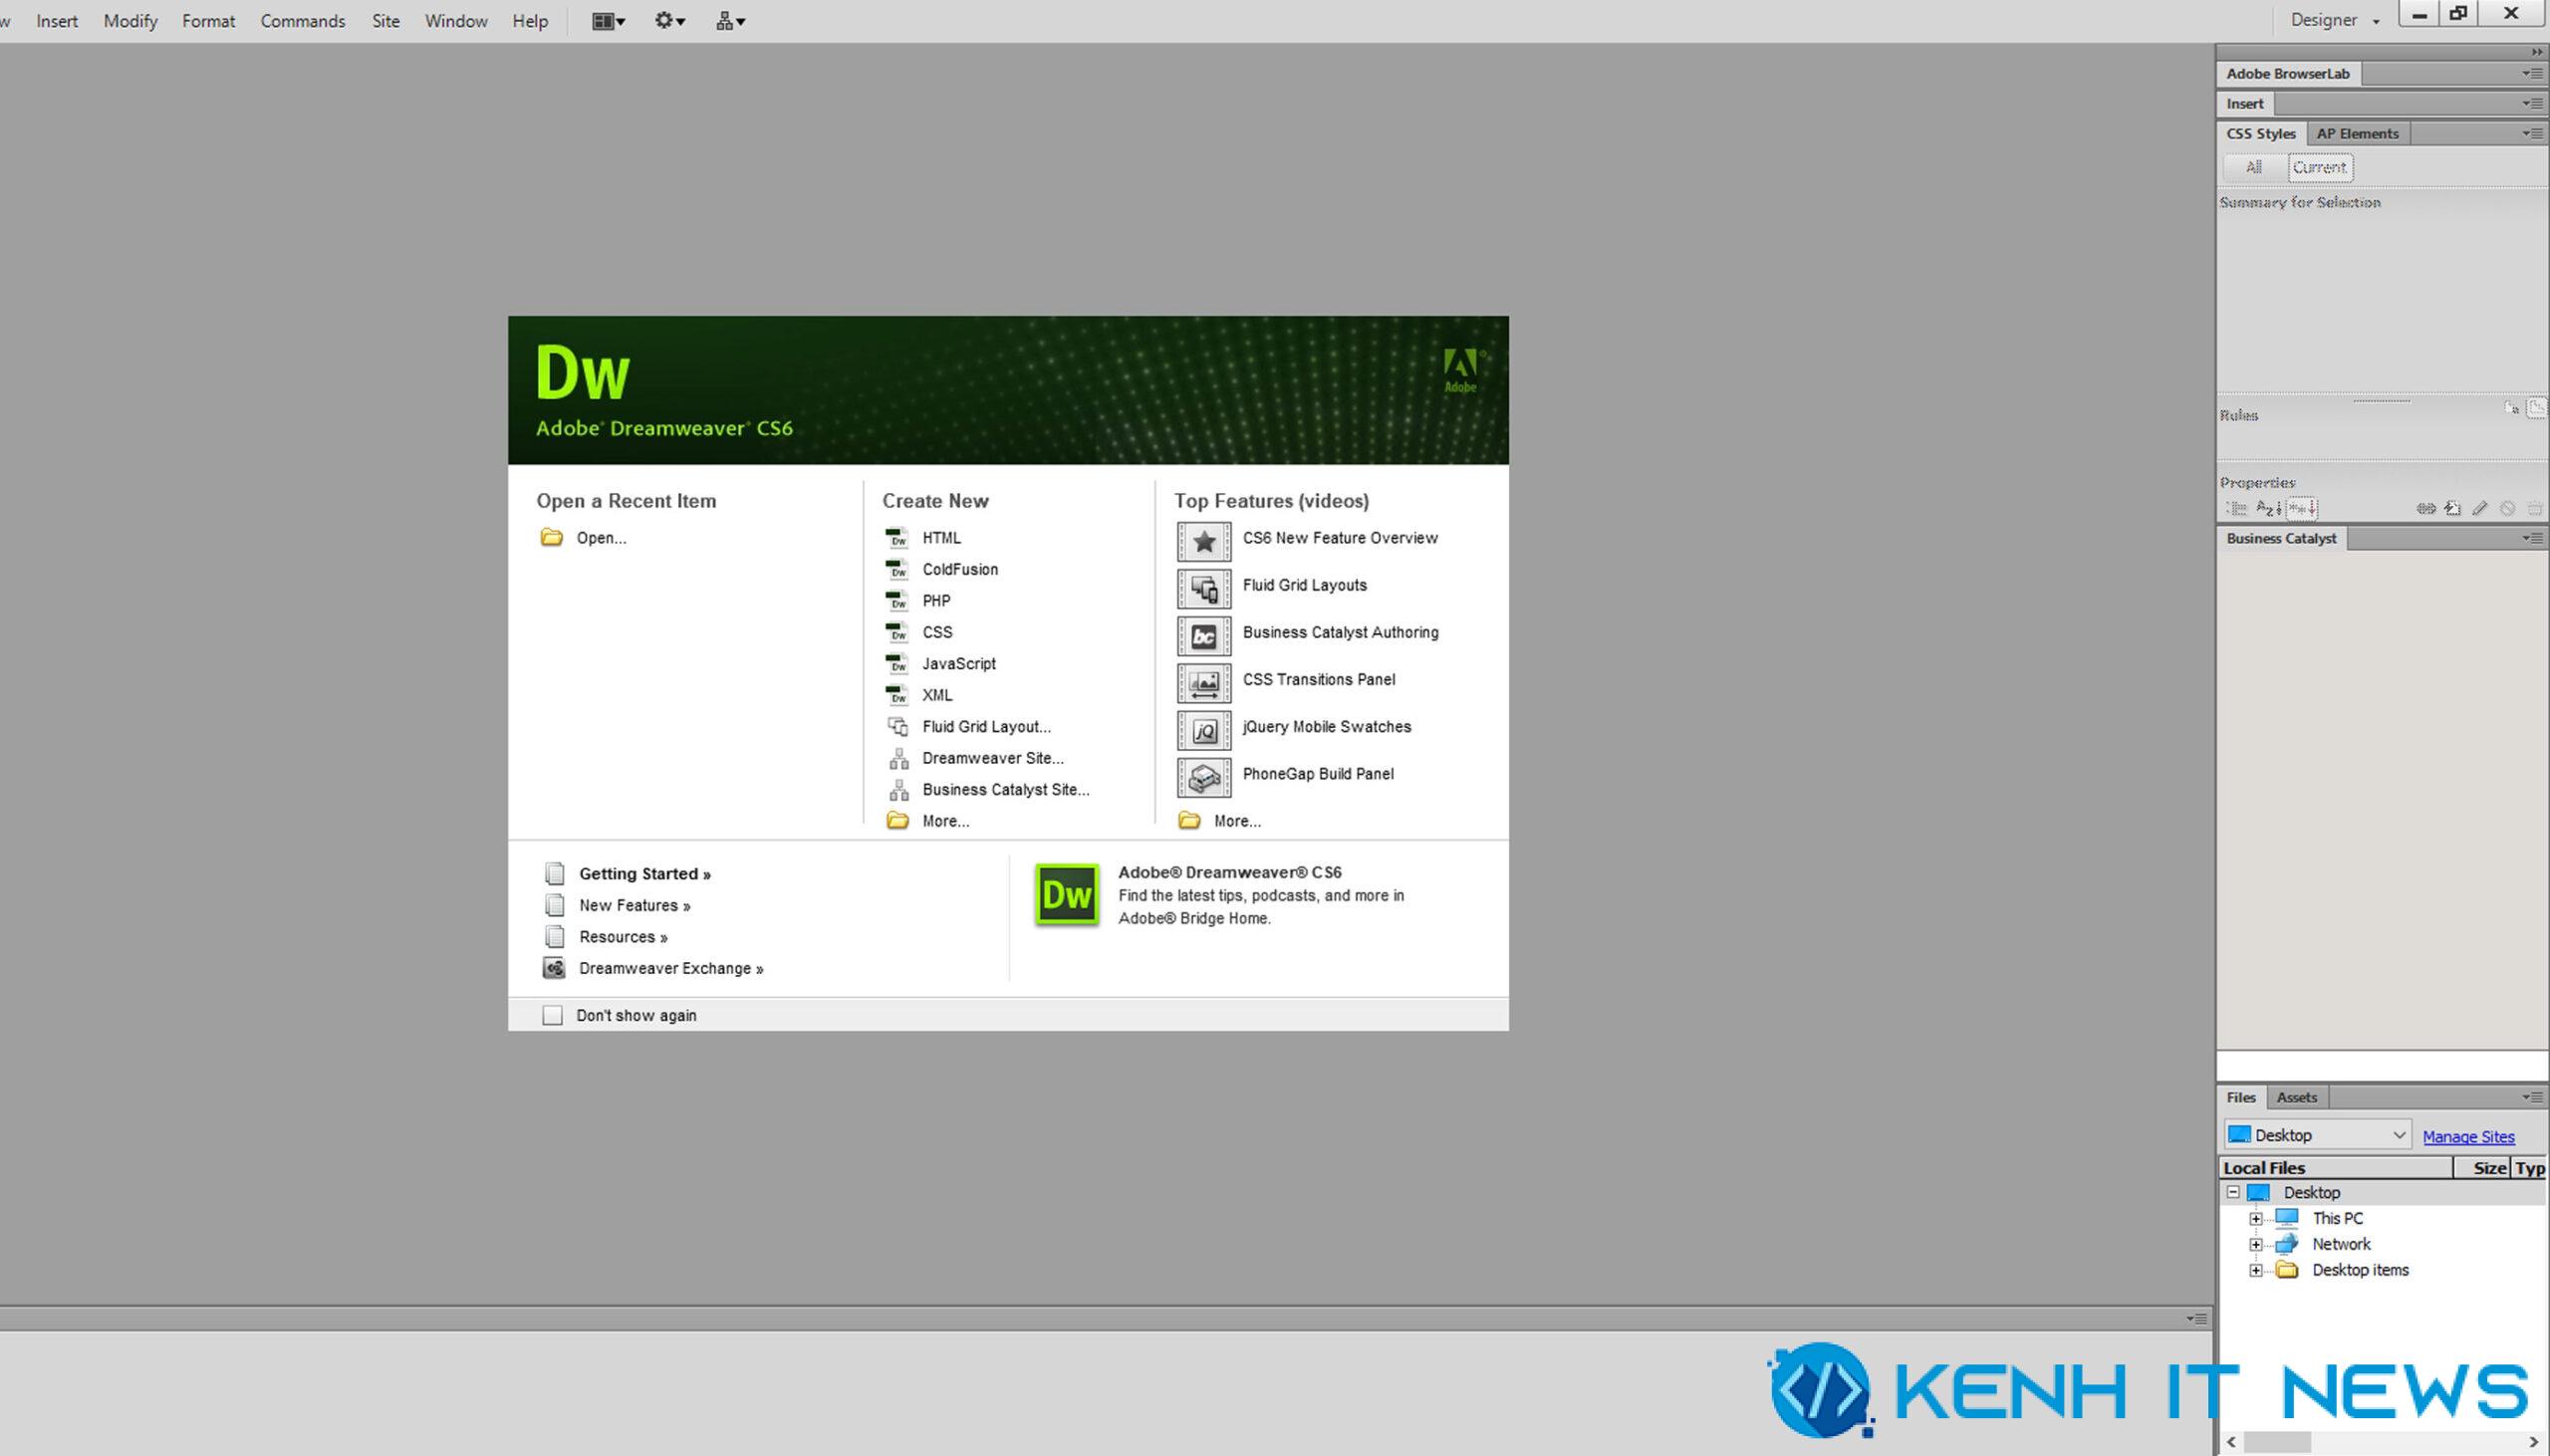Open a recent item via Open button
Screen dimensions: 2550x1456
pyautogui.click(x=599, y=537)
